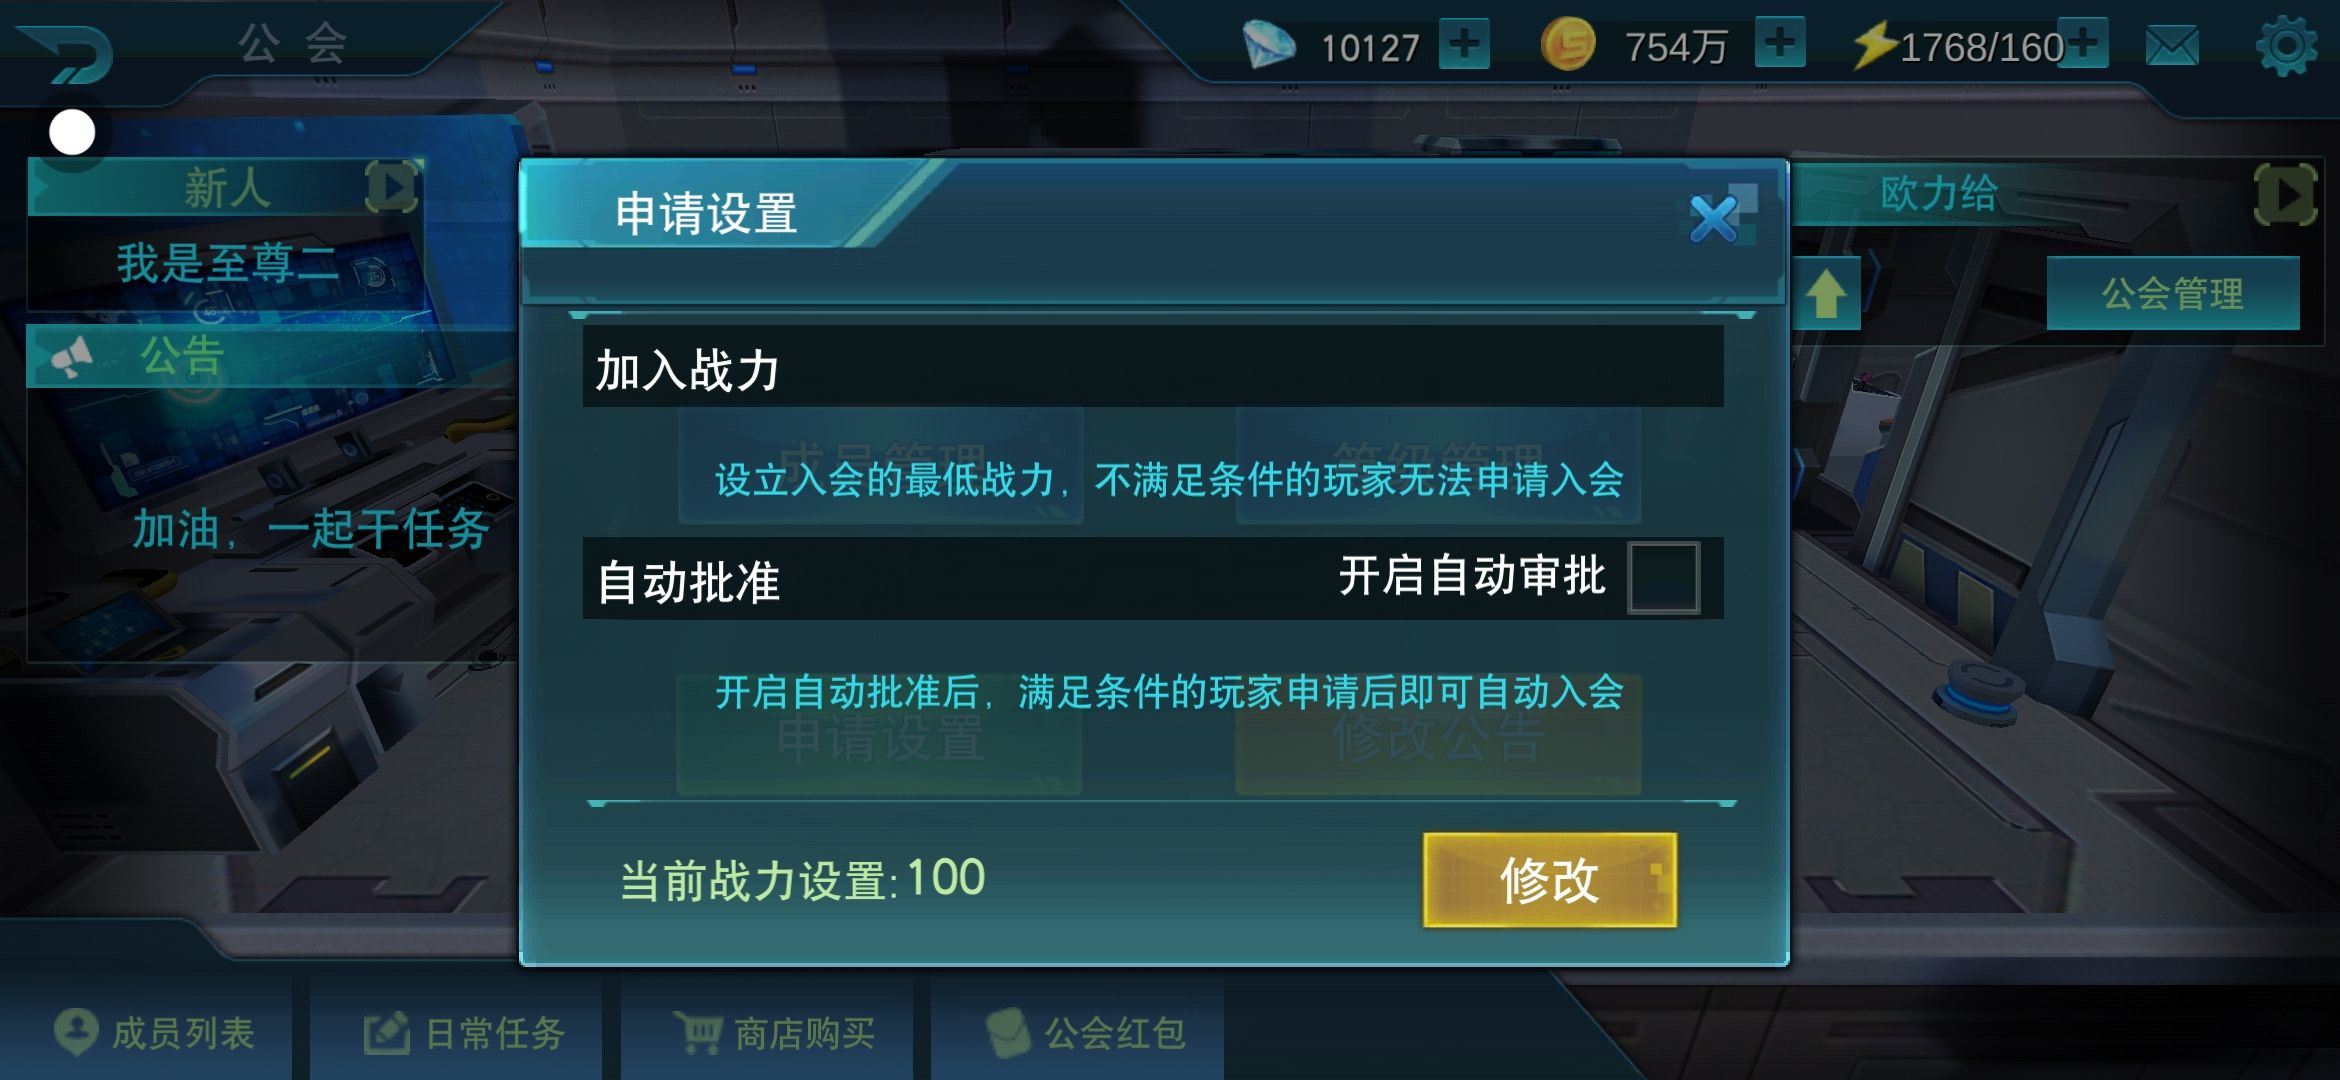The image size is (2340, 1080).
Task: Add energy with the plus icon
Action: point(2084,44)
